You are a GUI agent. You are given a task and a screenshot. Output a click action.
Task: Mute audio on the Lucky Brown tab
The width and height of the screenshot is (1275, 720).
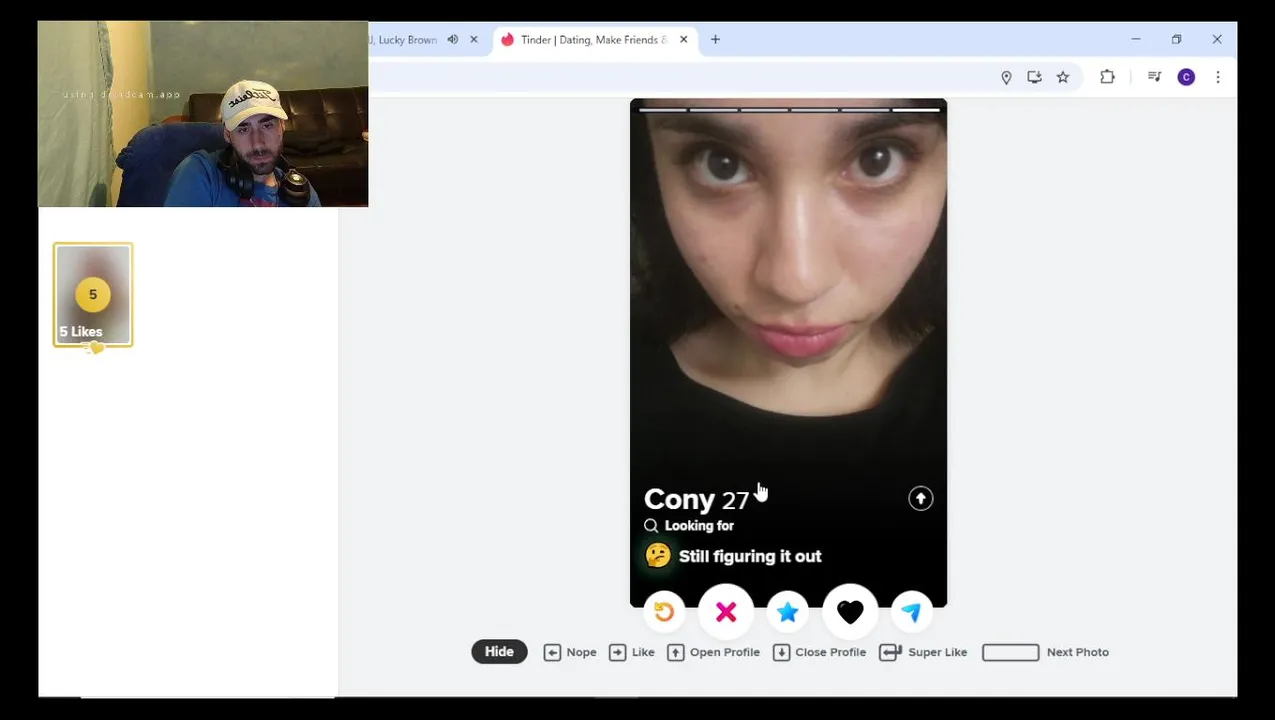coord(452,40)
